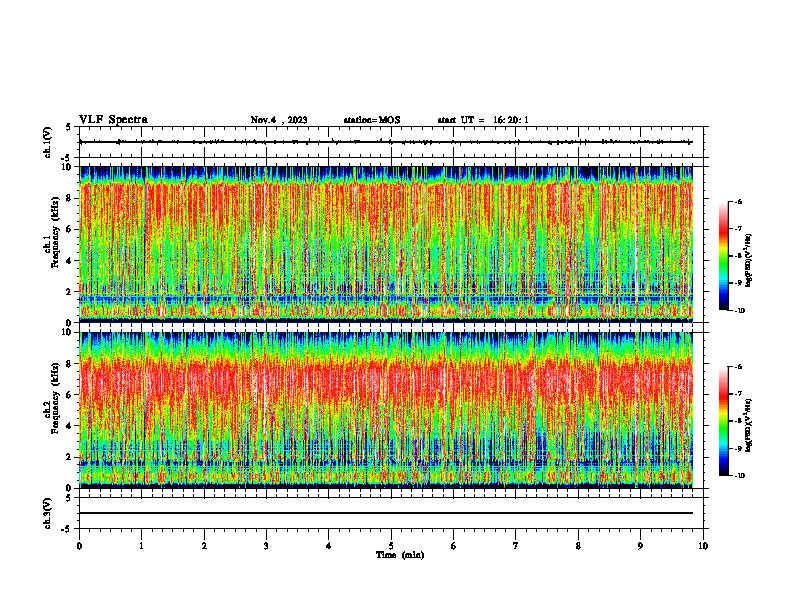Click the "-10" label on ch.1 colorbar

pos(739,311)
